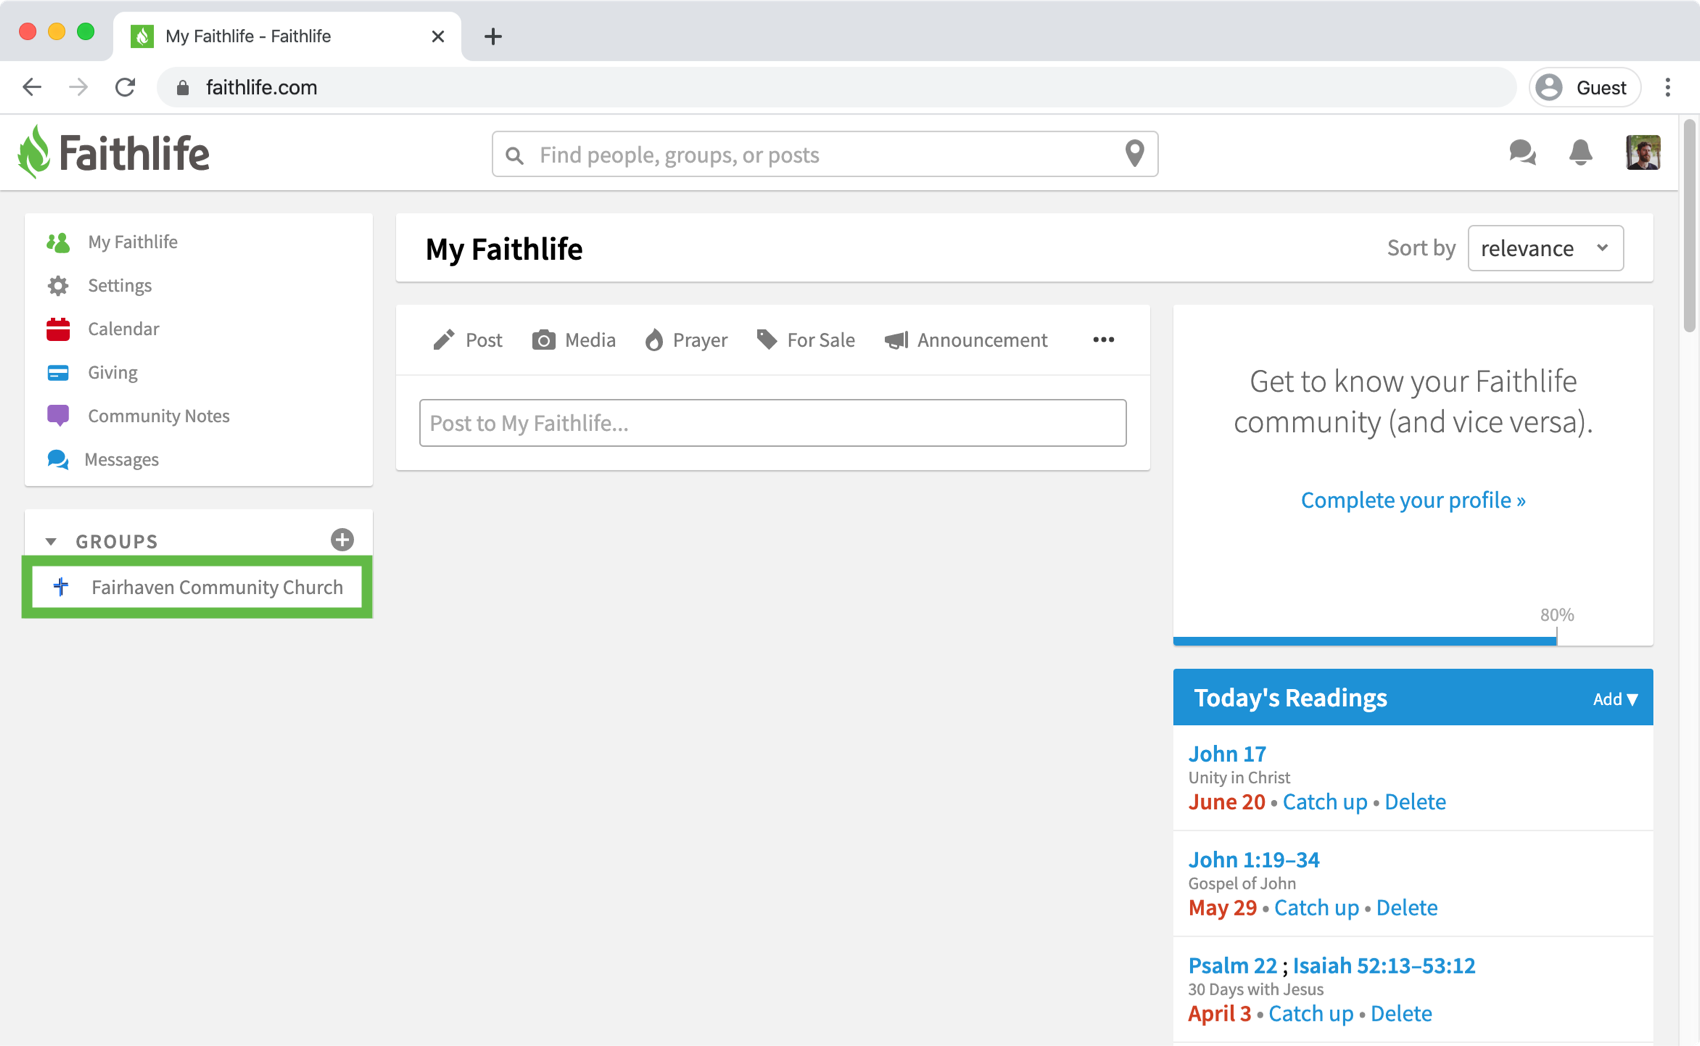1700x1046 pixels.
Task: Add a new group with plus icon
Action: coord(342,540)
